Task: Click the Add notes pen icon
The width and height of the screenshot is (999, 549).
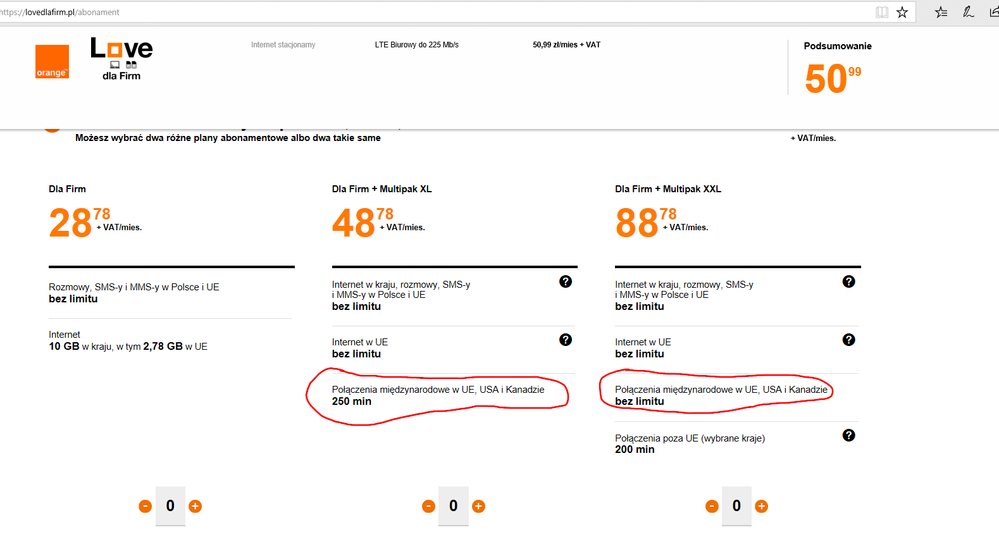Action: [x=968, y=12]
